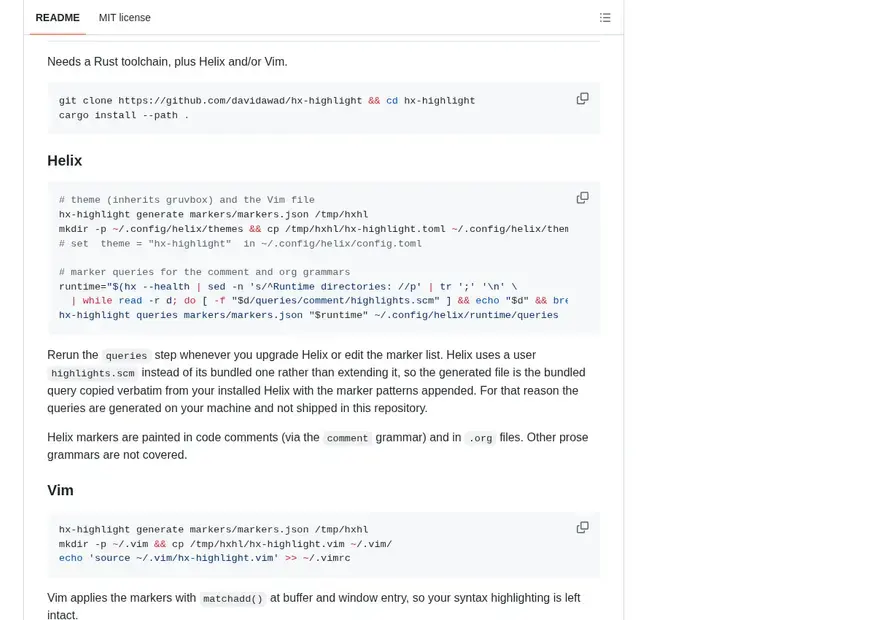Click the '# set theme = "hx-highlight"' comment

(x=240, y=244)
